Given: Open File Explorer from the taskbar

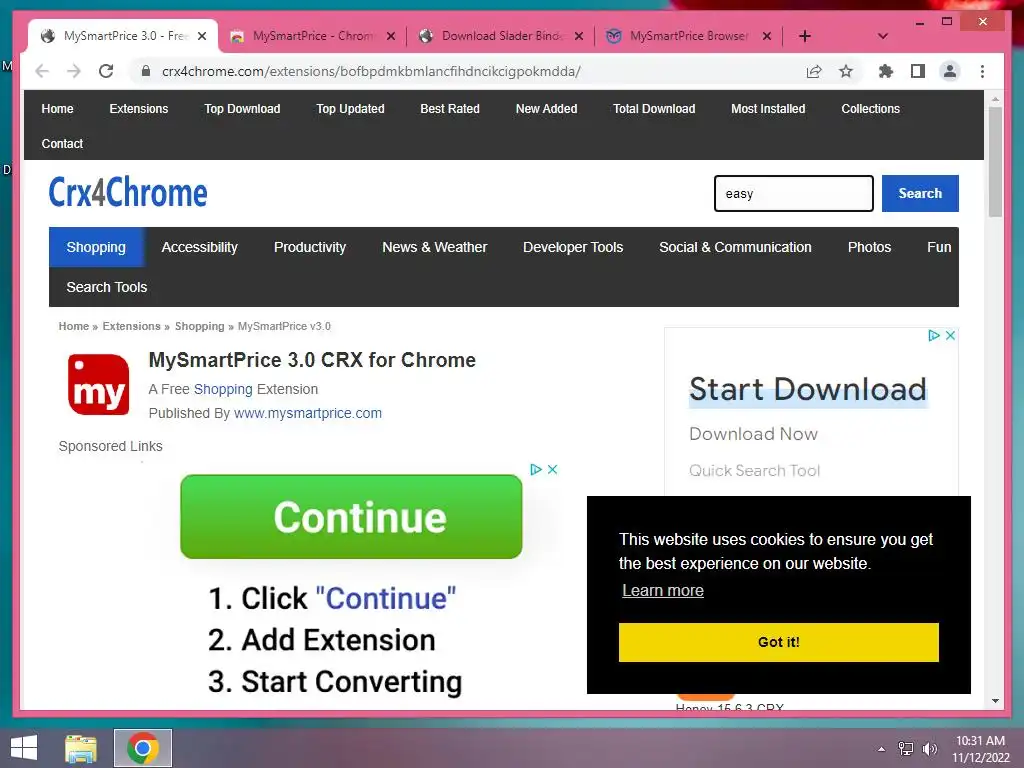Looking at the screenshot, I should click(81, 748).
